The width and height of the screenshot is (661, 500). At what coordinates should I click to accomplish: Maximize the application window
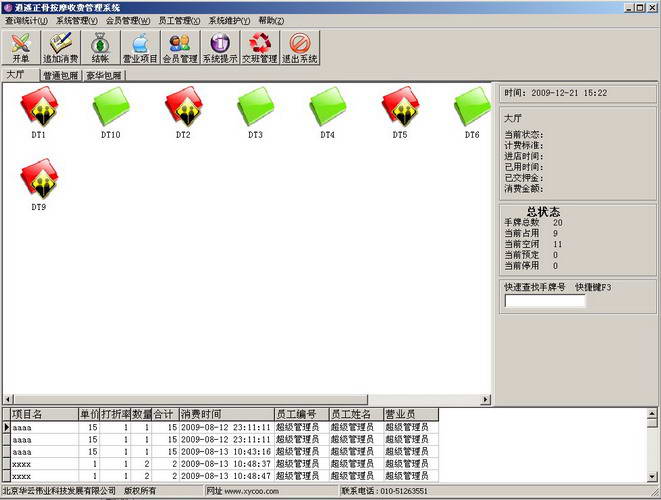(639, 7)
